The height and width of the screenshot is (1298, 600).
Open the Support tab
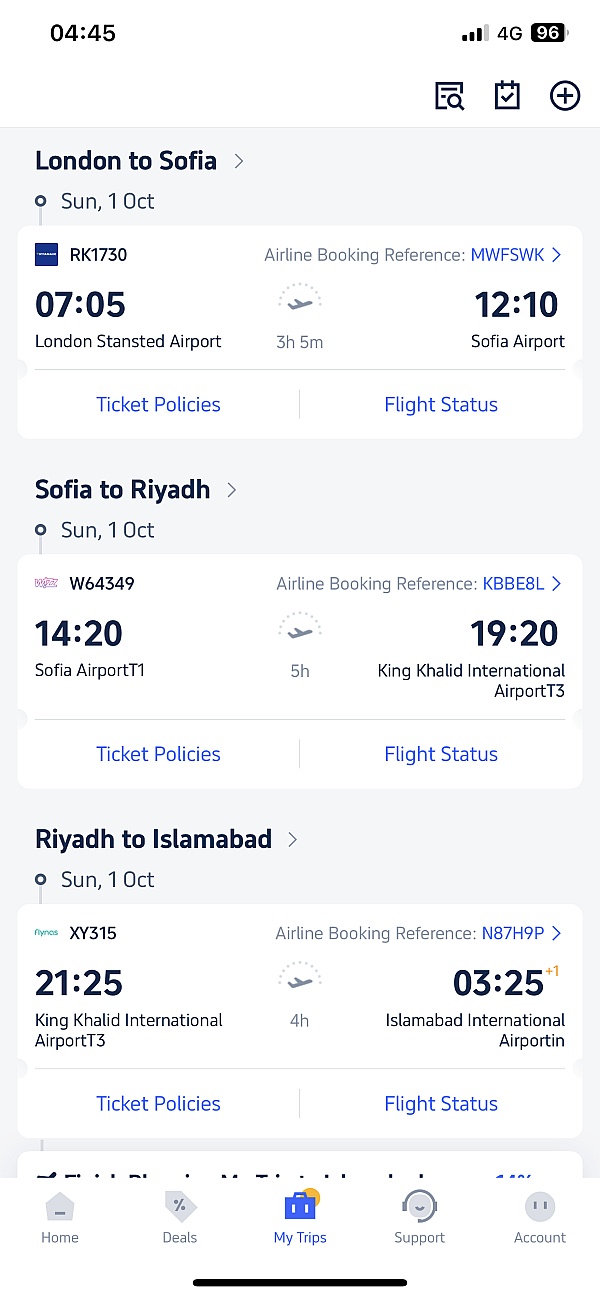click(x=419, y=1218)
